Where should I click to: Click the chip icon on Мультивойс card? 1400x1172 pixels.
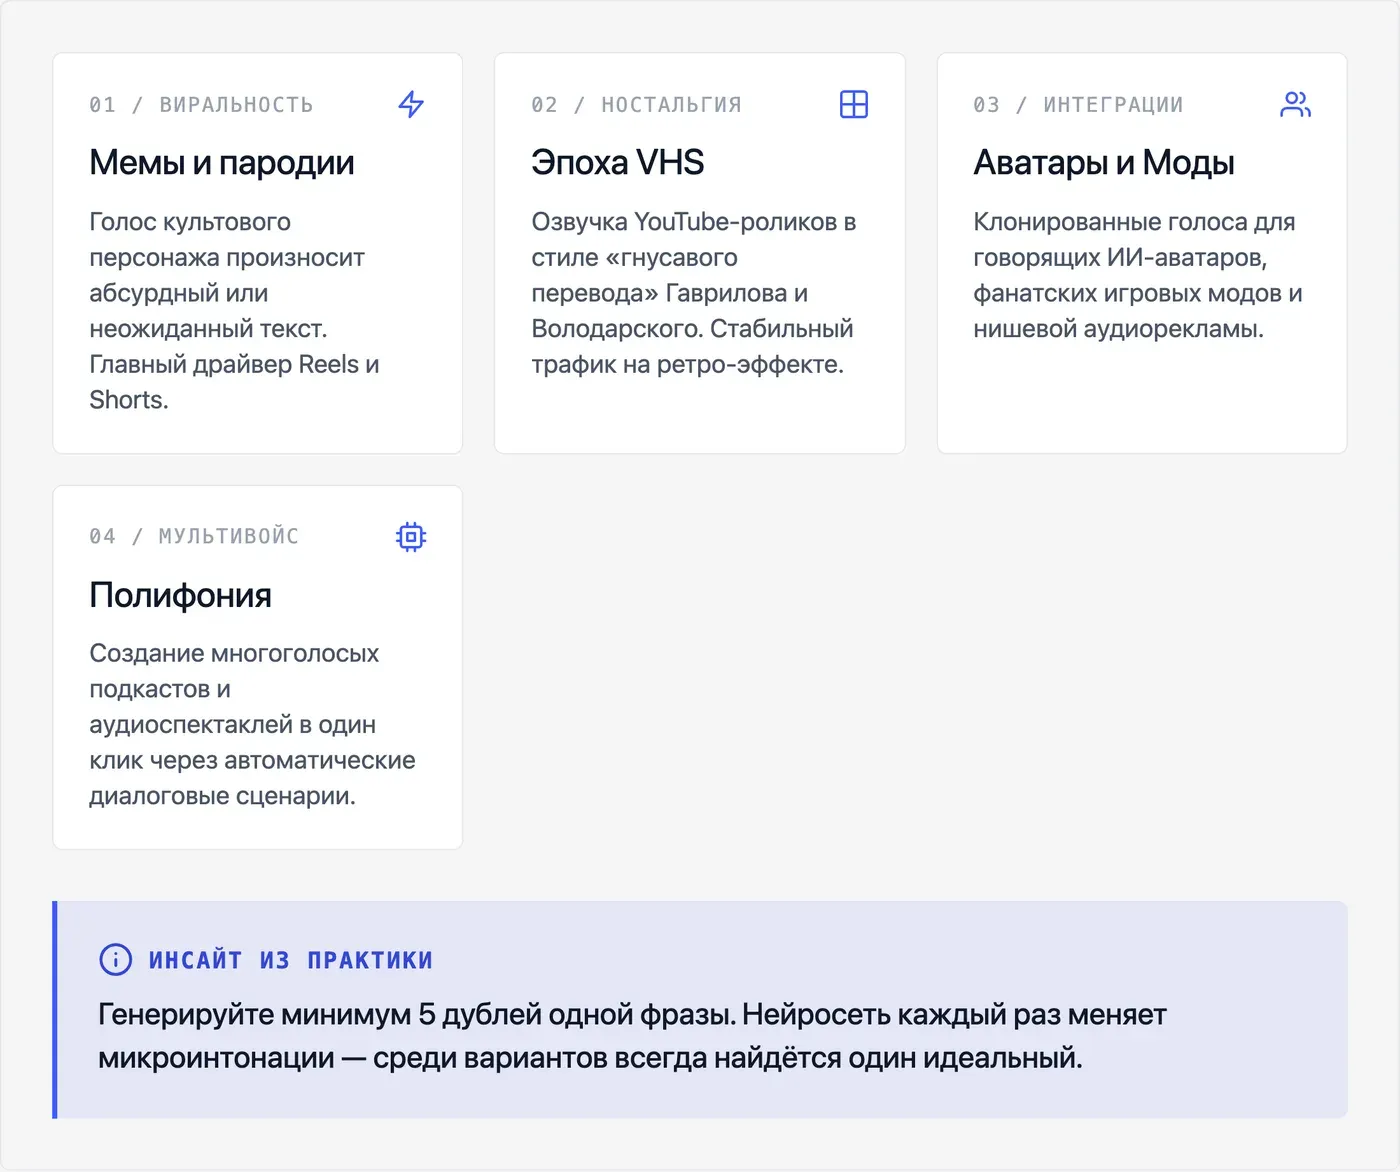coord(411,537)
